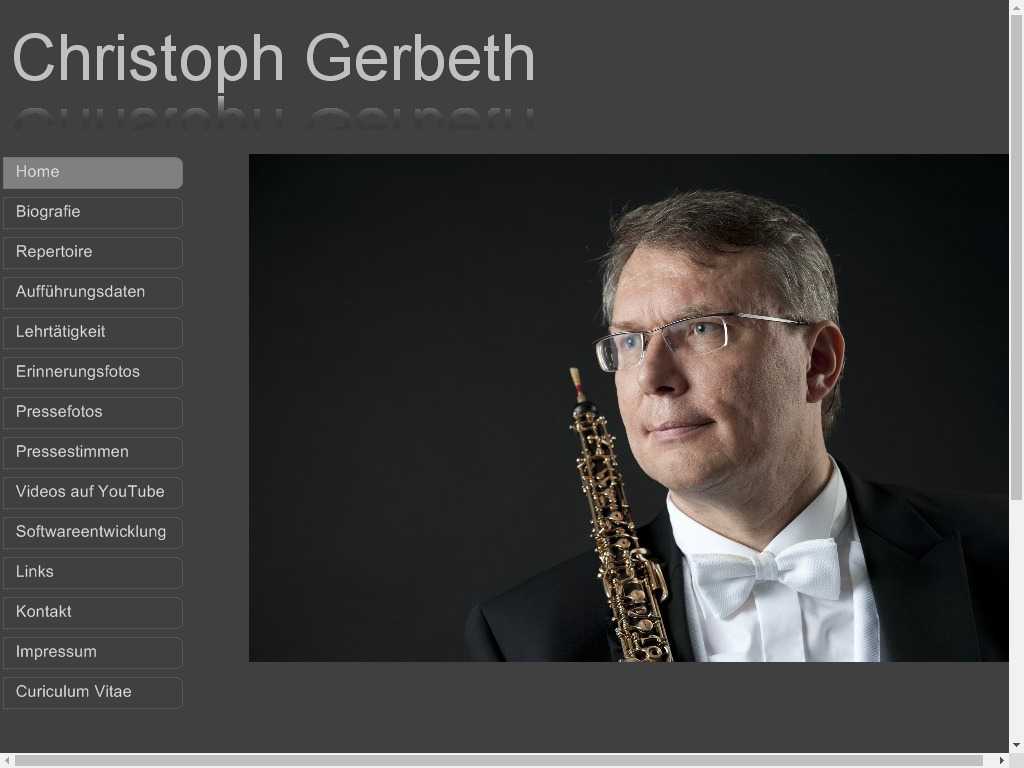Go to Softwareentwicklung page
The image size is (1024, 768).
(93, 532)
